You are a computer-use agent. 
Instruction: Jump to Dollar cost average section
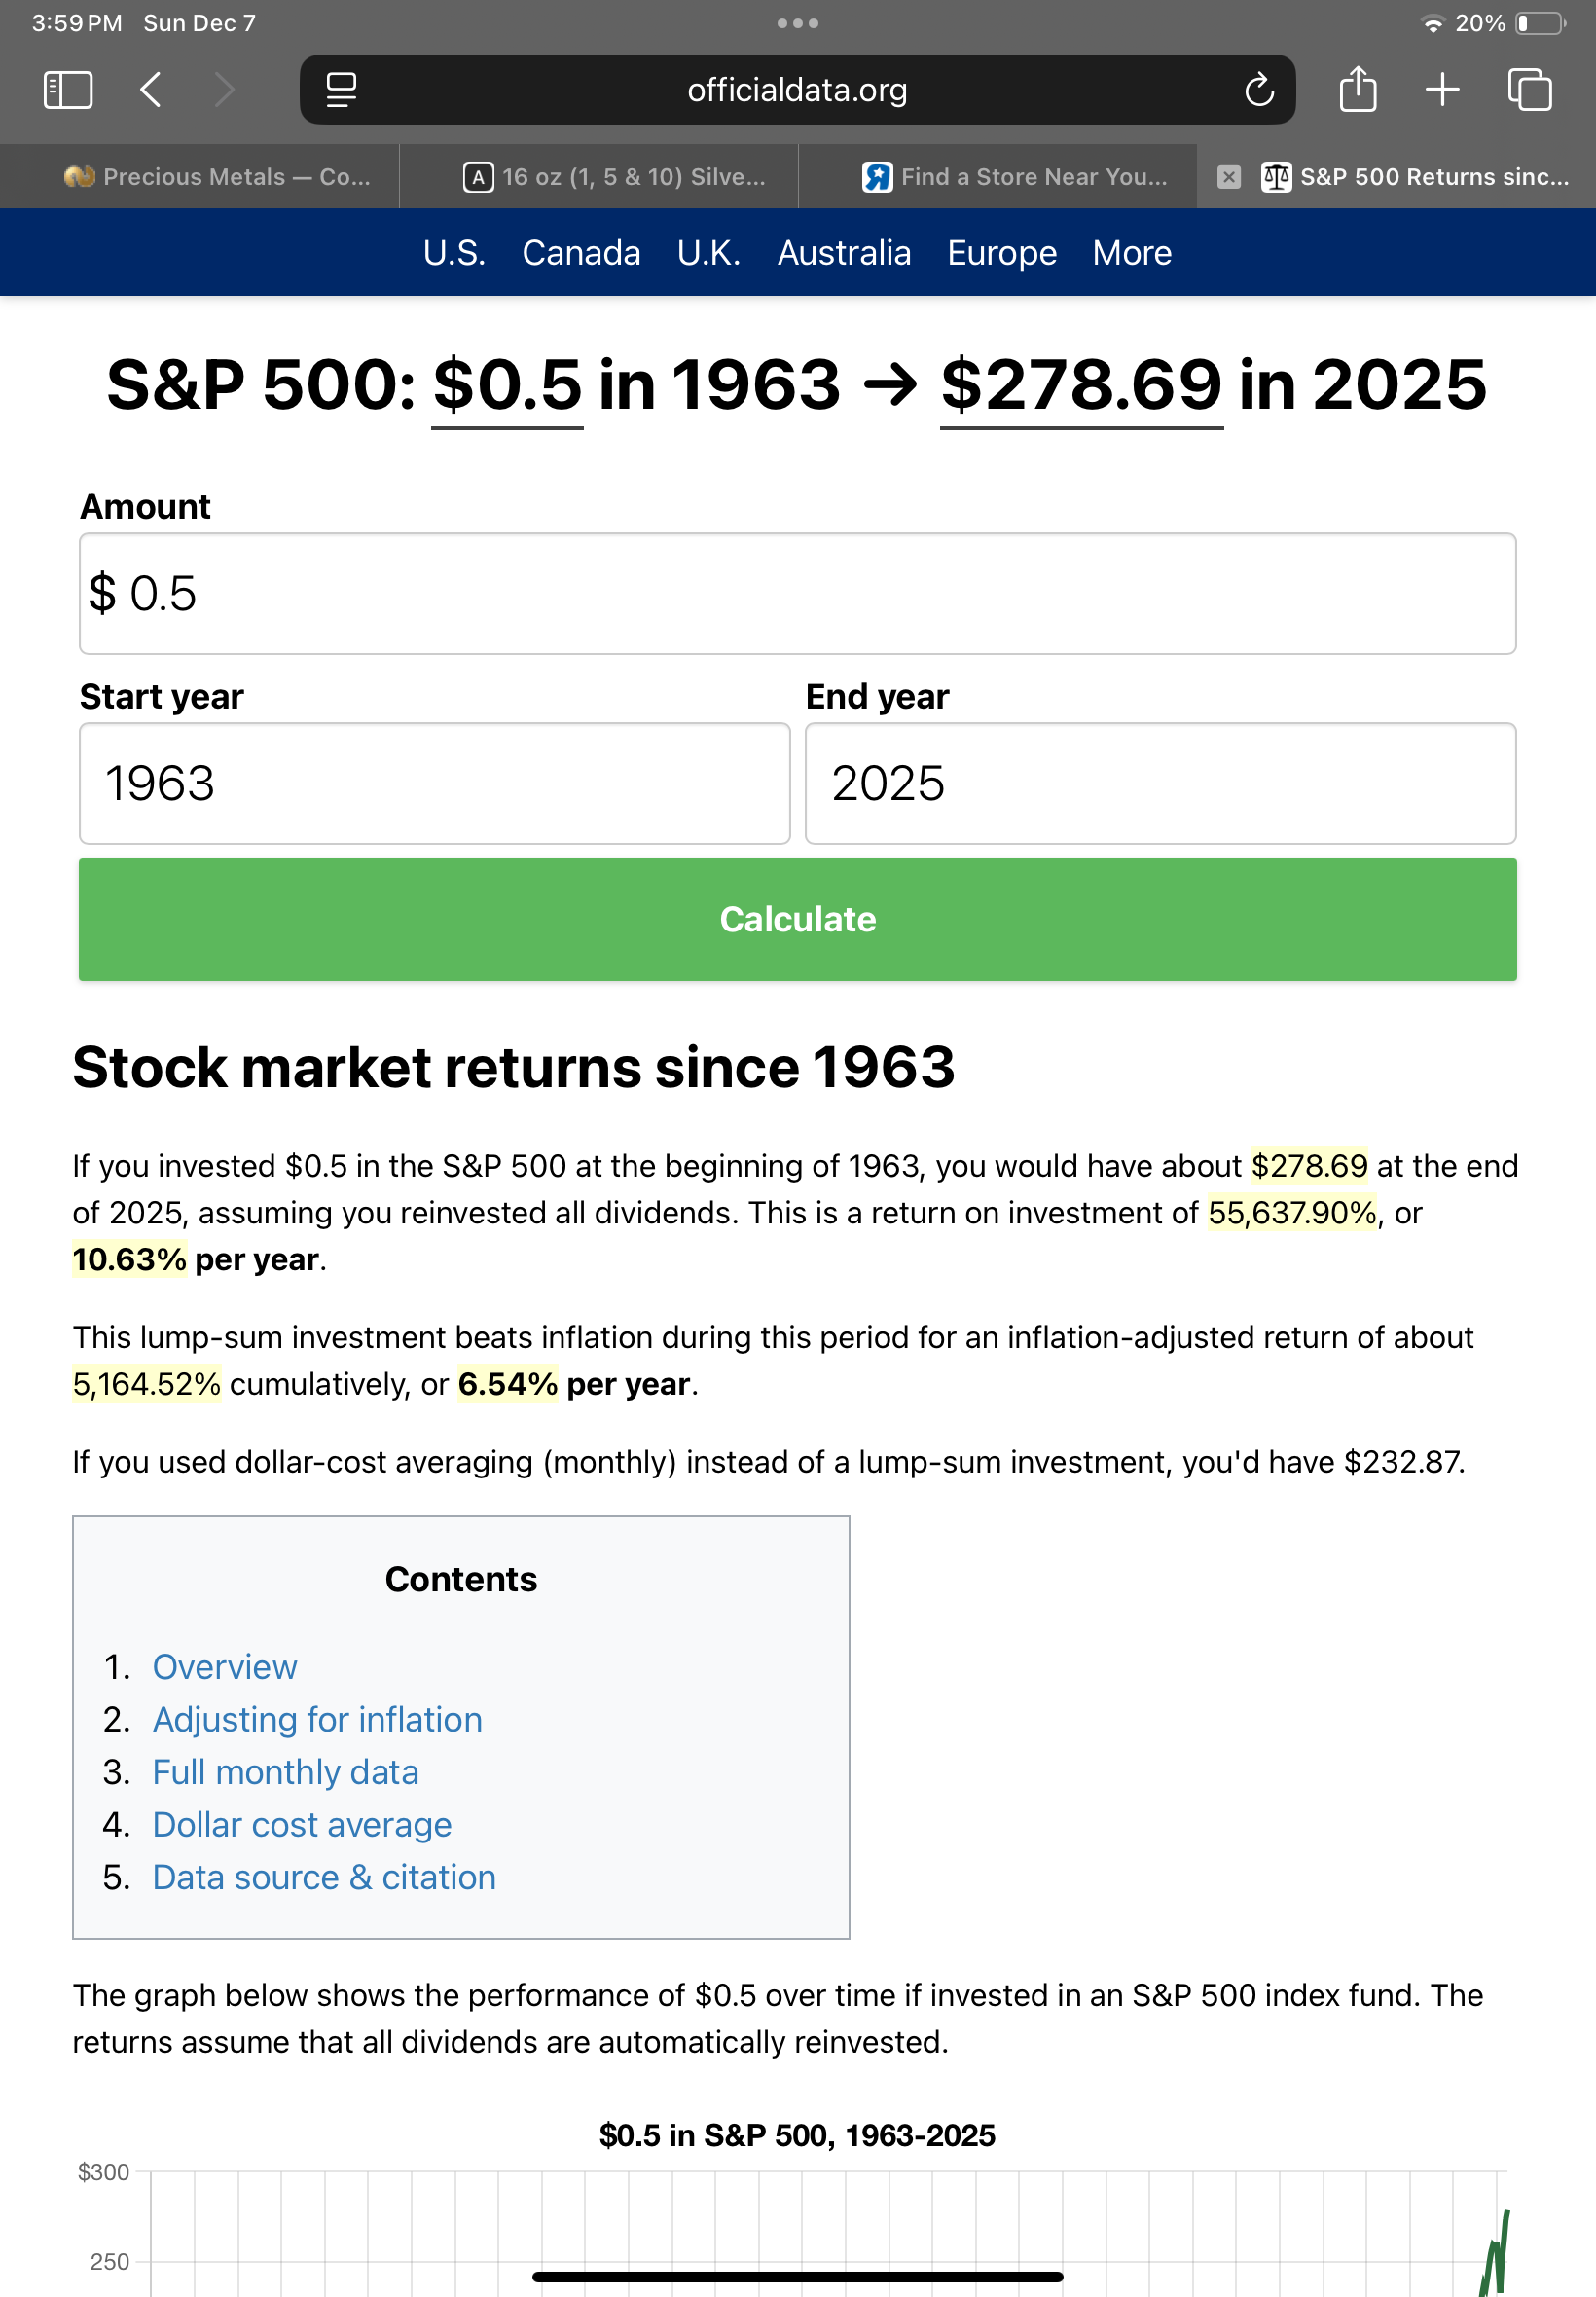[x=301, y=1824]
